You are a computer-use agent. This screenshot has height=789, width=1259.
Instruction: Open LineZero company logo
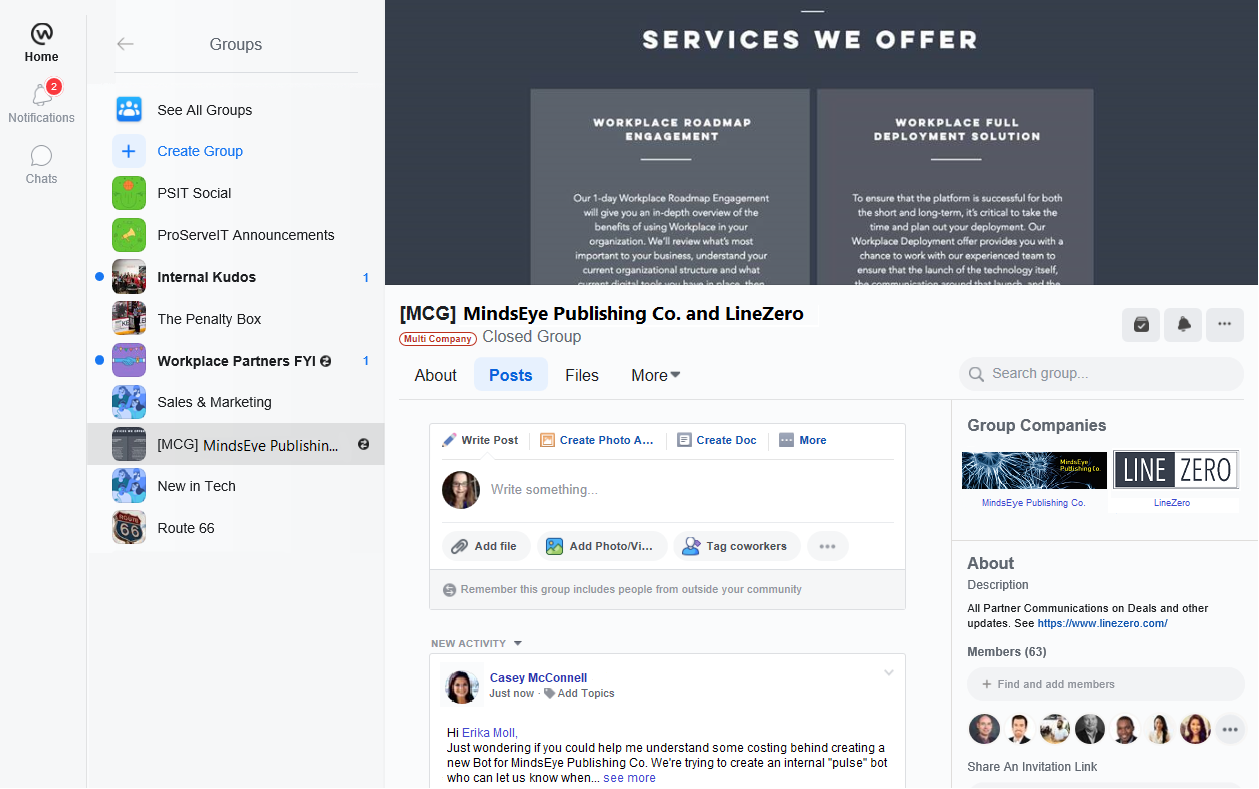pyautogui.click(x=1176, y=470)
